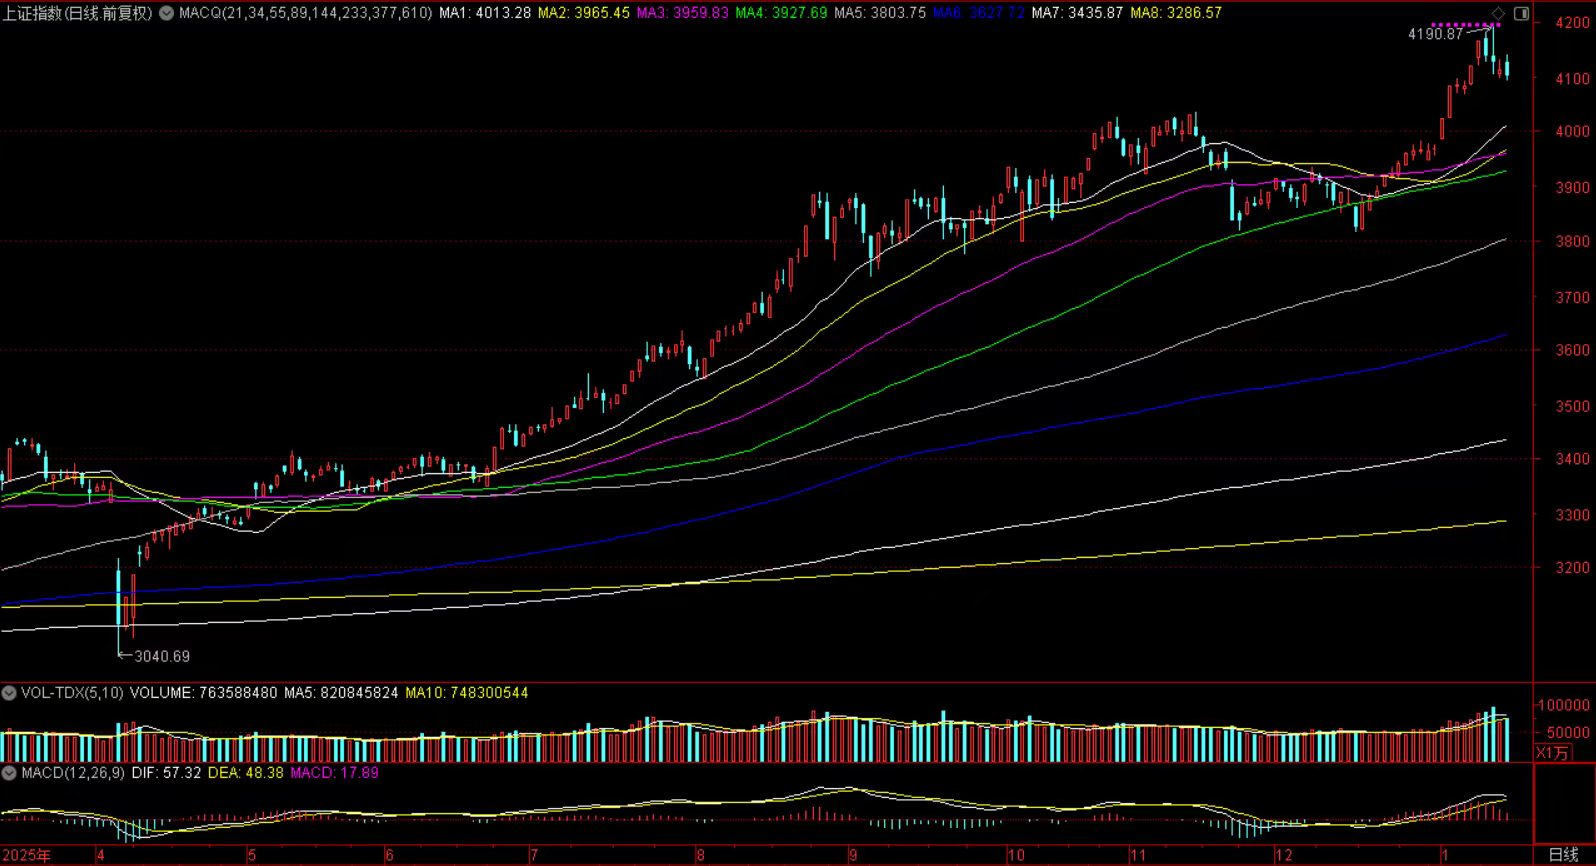This screenshot has width=1596, height=866.
Task: Click the VOLUME: 763588480 value
Action: point(204,693)
